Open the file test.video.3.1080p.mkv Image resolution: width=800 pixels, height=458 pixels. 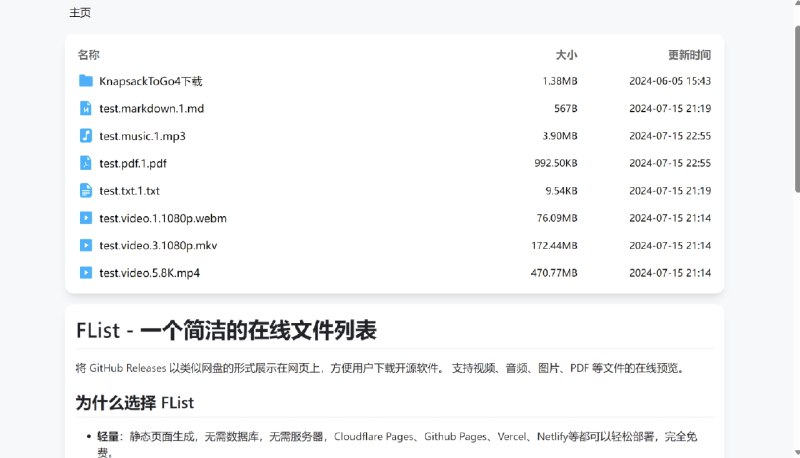(158, 246)
